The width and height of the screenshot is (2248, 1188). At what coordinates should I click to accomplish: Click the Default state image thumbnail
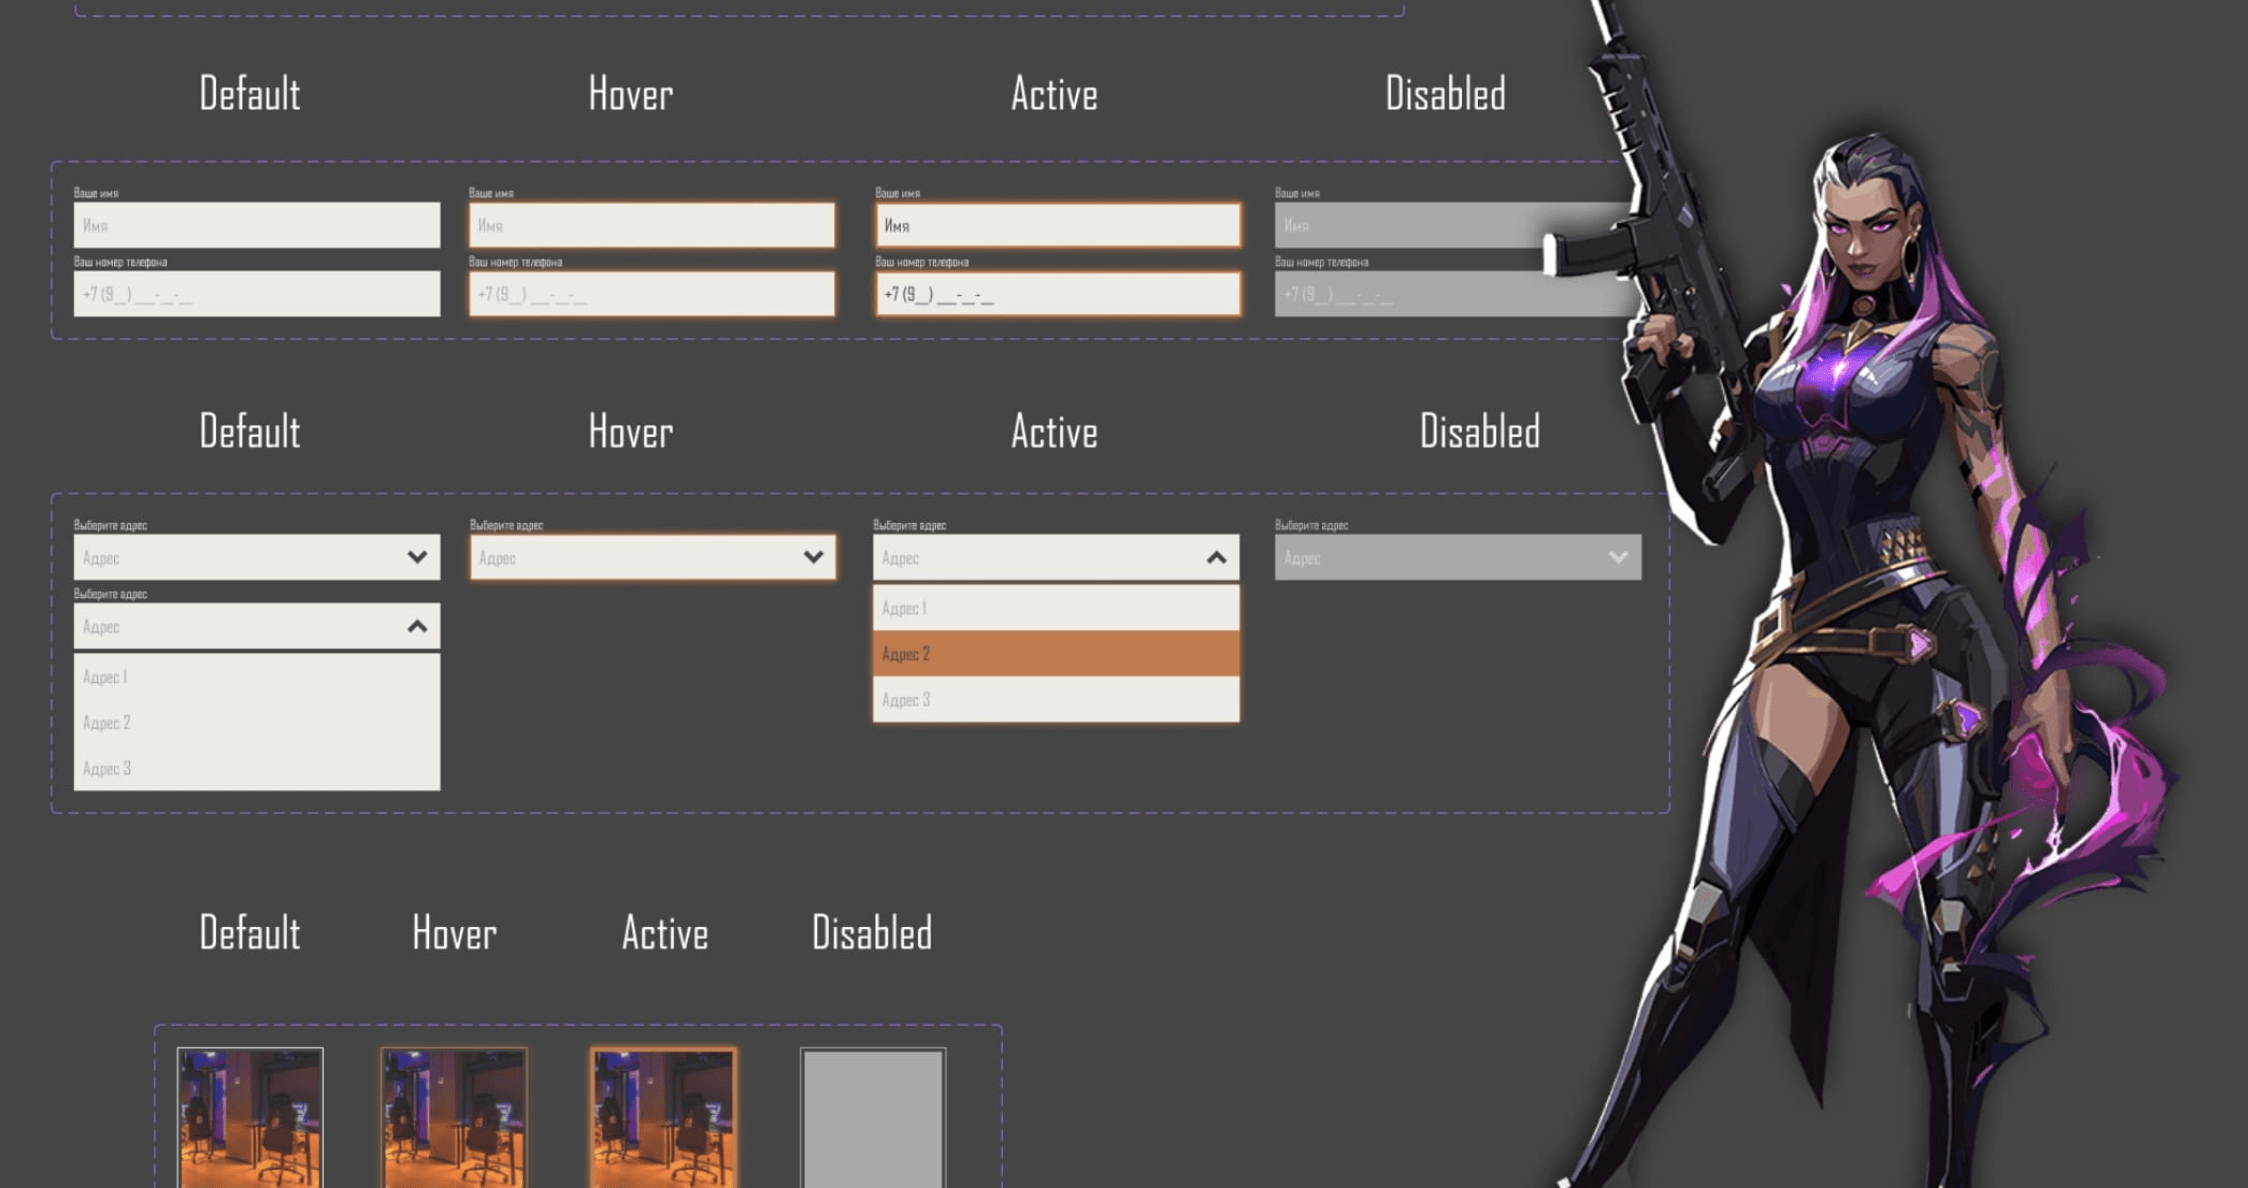tap(250, 1117)
